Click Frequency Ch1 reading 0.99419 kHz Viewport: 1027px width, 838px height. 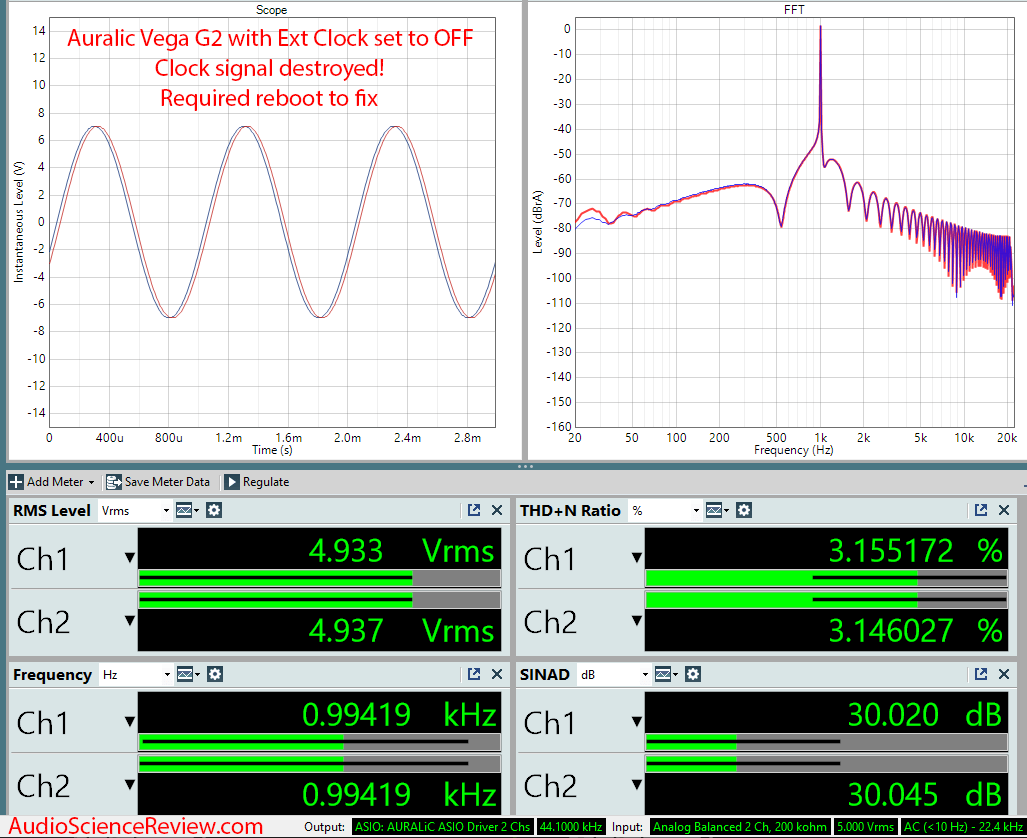(398, 714)
